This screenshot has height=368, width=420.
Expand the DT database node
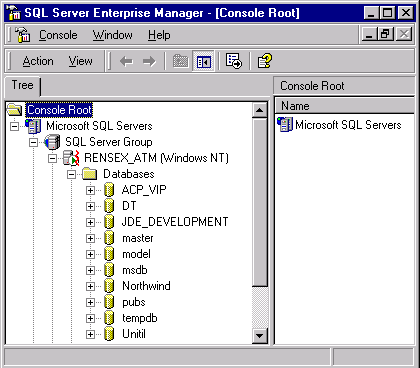pos(90,206)
